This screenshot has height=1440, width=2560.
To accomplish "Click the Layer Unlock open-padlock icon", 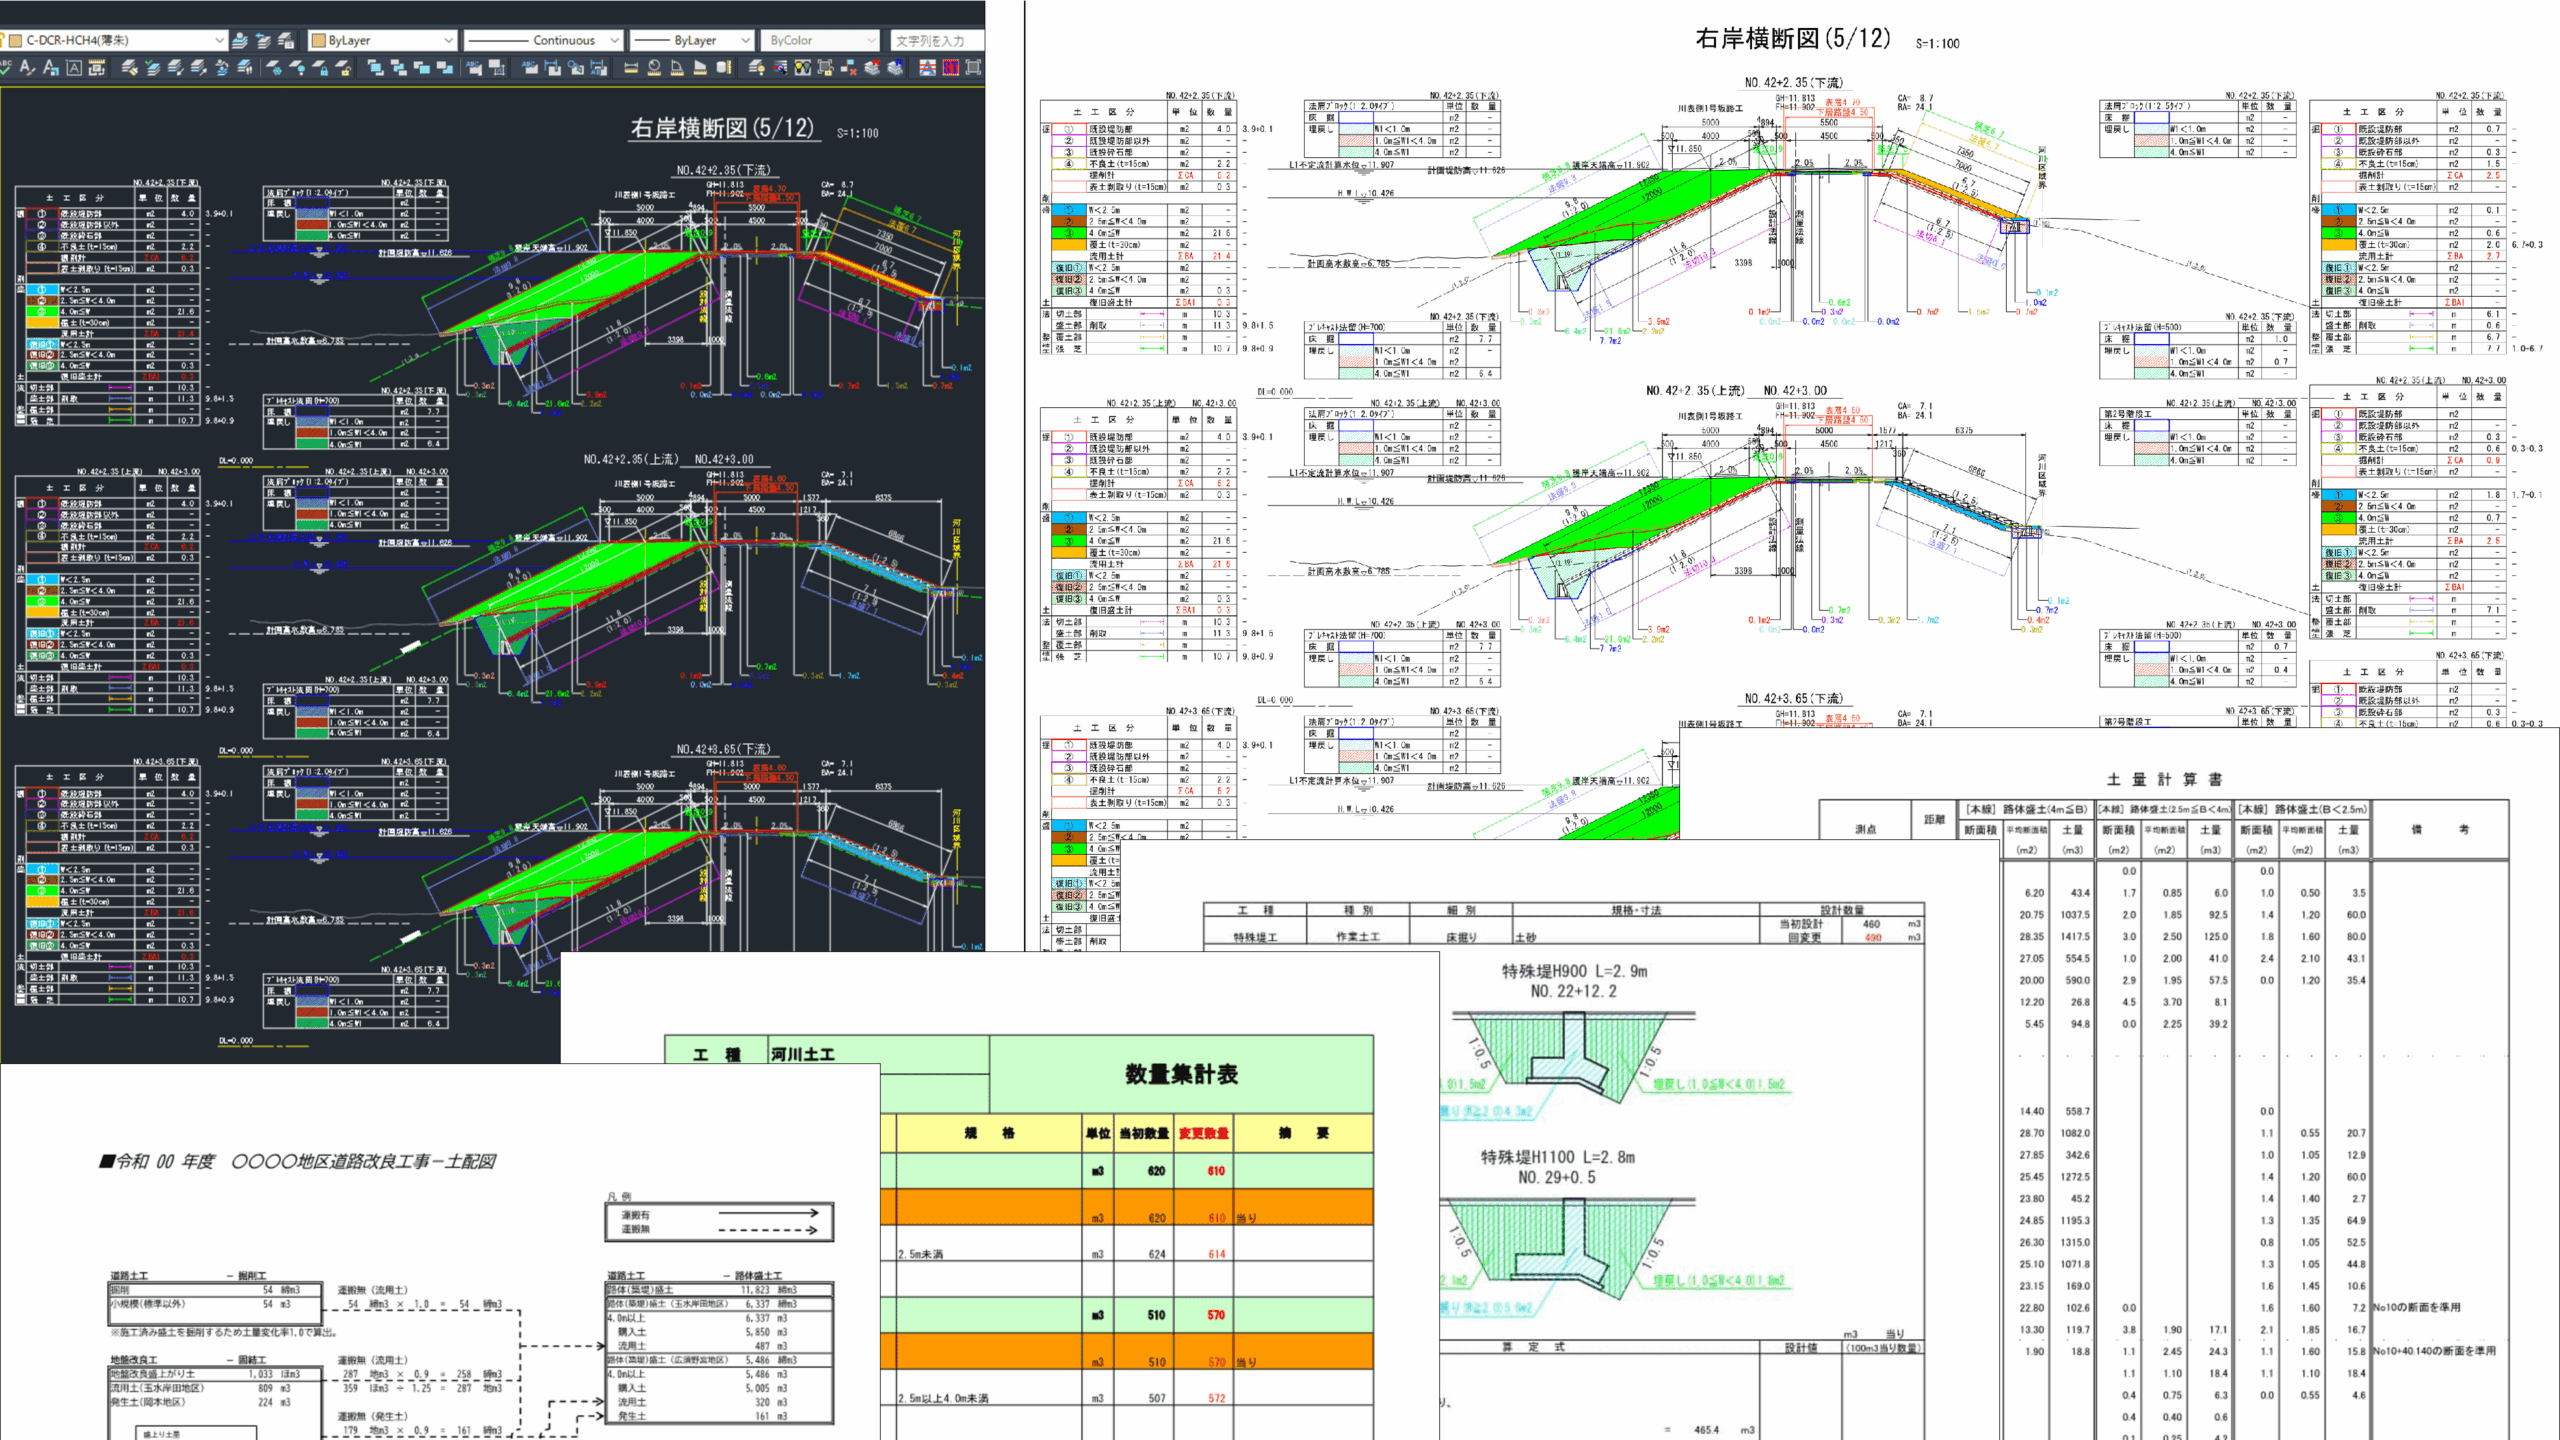I will tap(344, 67).
